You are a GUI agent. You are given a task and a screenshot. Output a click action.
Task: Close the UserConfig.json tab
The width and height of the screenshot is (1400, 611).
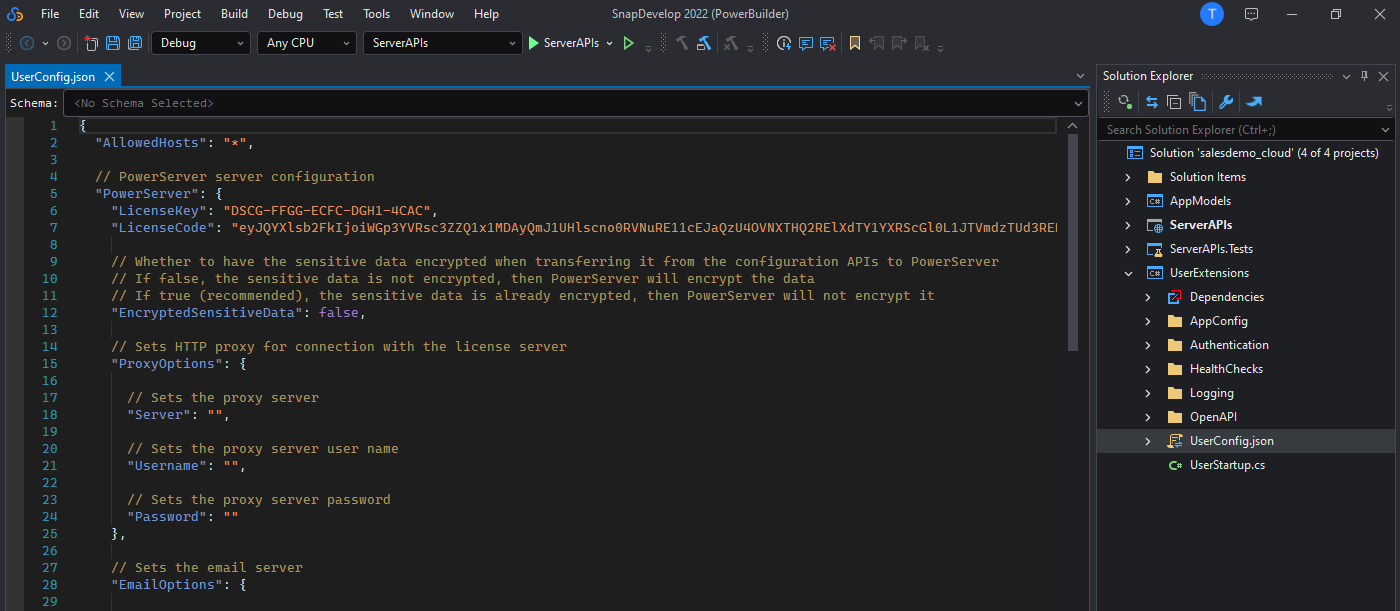(x=109, y=77)
